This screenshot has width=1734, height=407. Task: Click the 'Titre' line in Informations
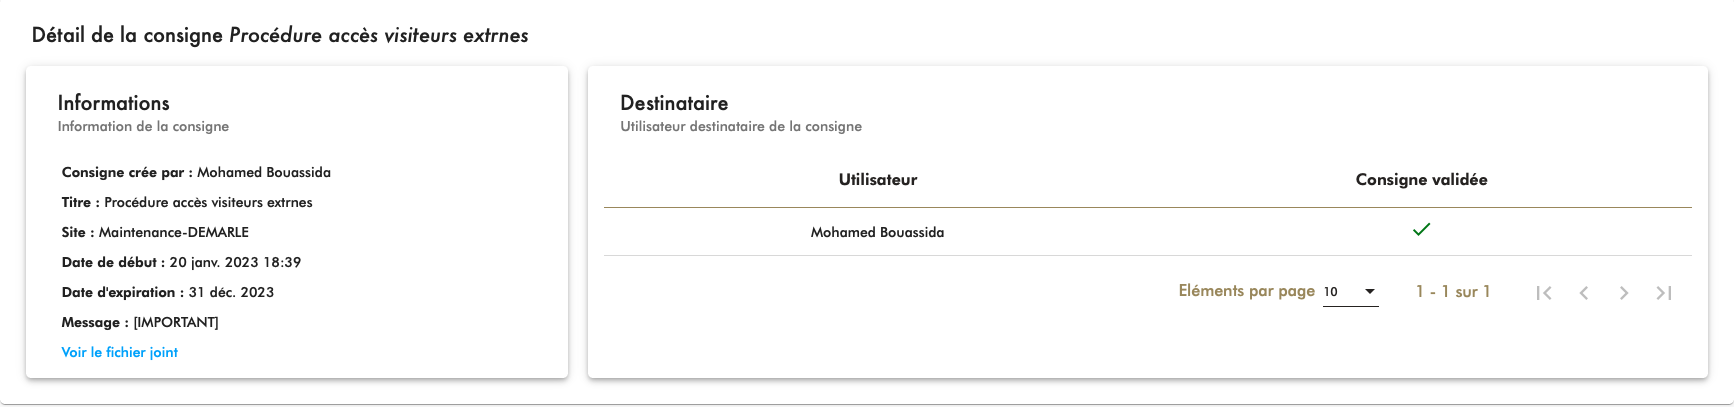click(187, 202)
